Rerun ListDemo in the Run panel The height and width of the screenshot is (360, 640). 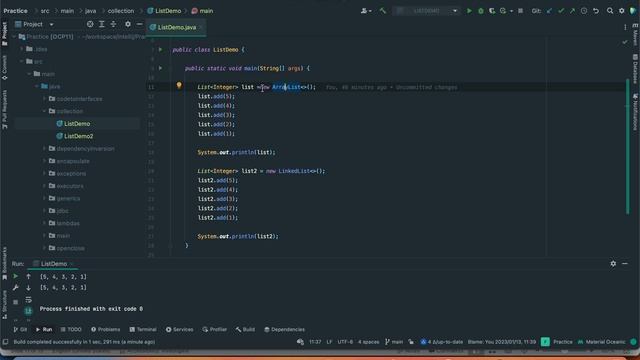coord(16,276)
